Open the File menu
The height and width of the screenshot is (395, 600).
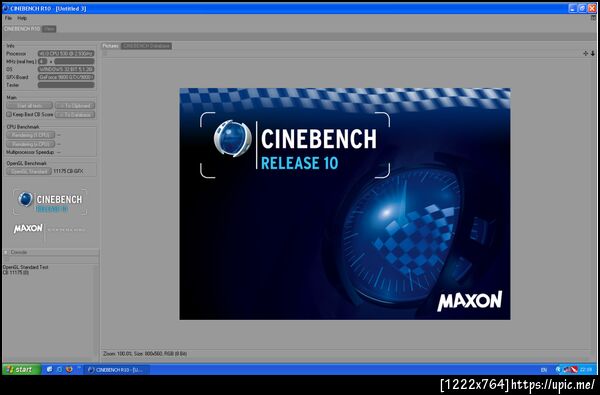(8, 18)
